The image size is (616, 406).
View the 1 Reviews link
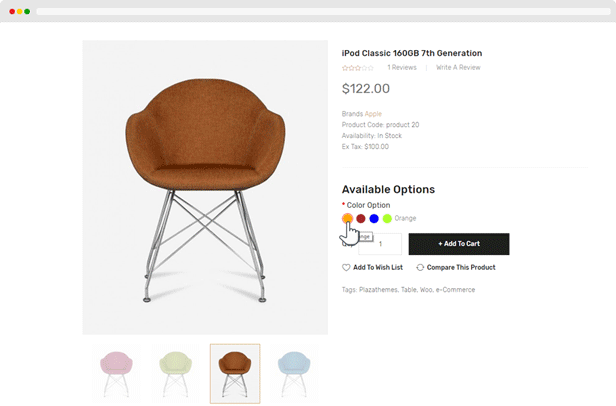[x=402, y=68]
